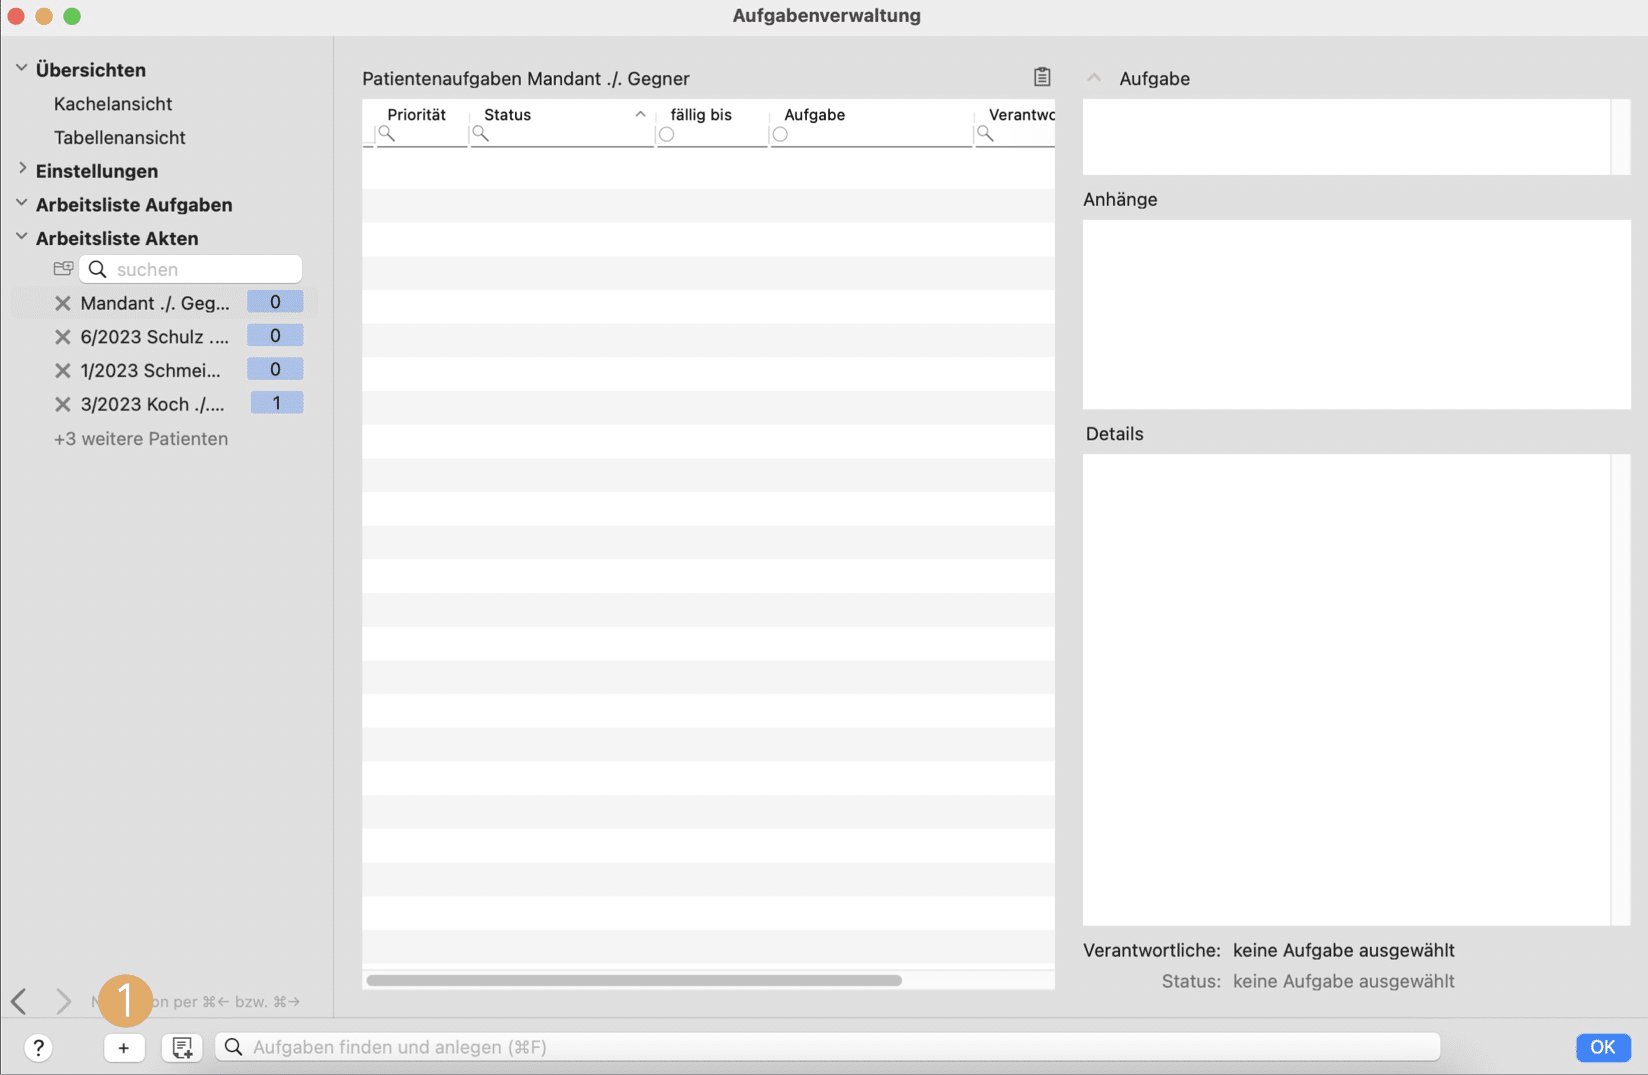Sort by Priorität column

click(417, 114)
